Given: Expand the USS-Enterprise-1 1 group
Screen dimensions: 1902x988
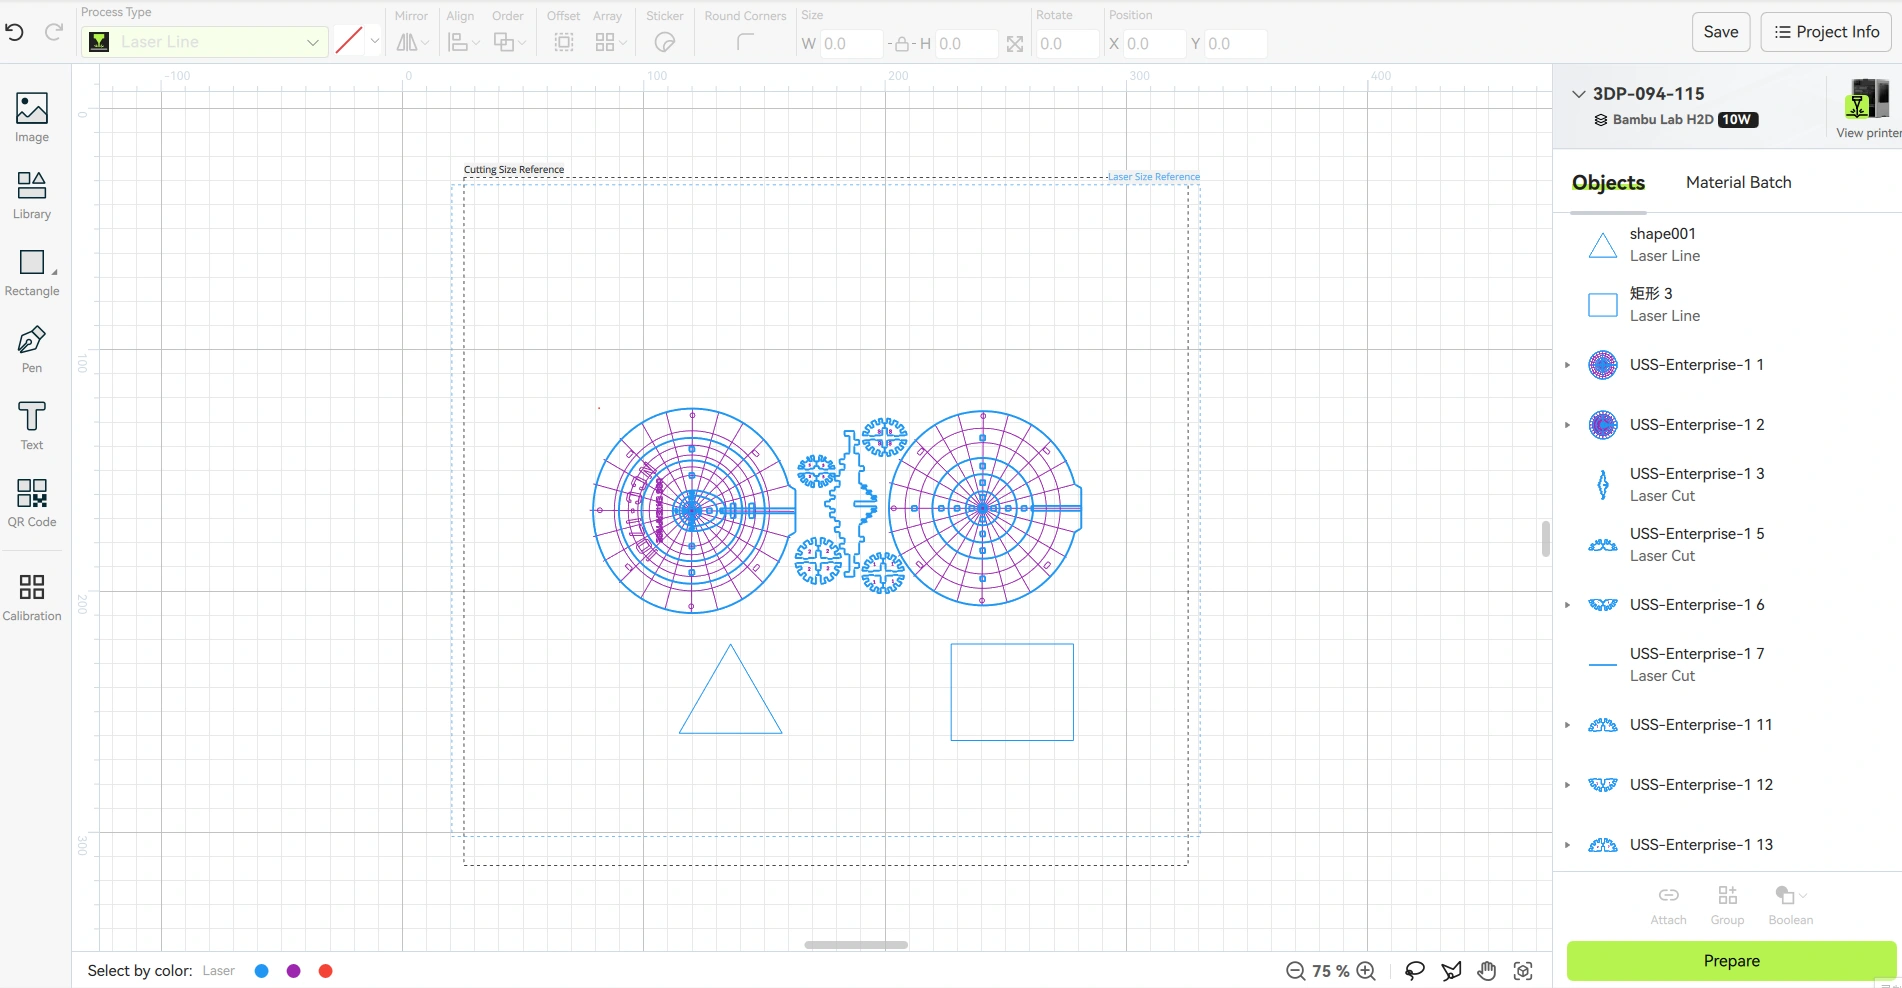Looking at the screenshot, I should tap(1567, 365).
